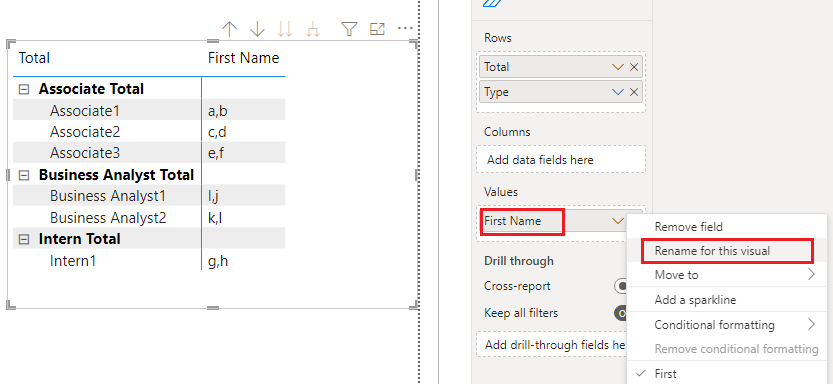
Task: Click the First Name column header
Action: (243, 58)
